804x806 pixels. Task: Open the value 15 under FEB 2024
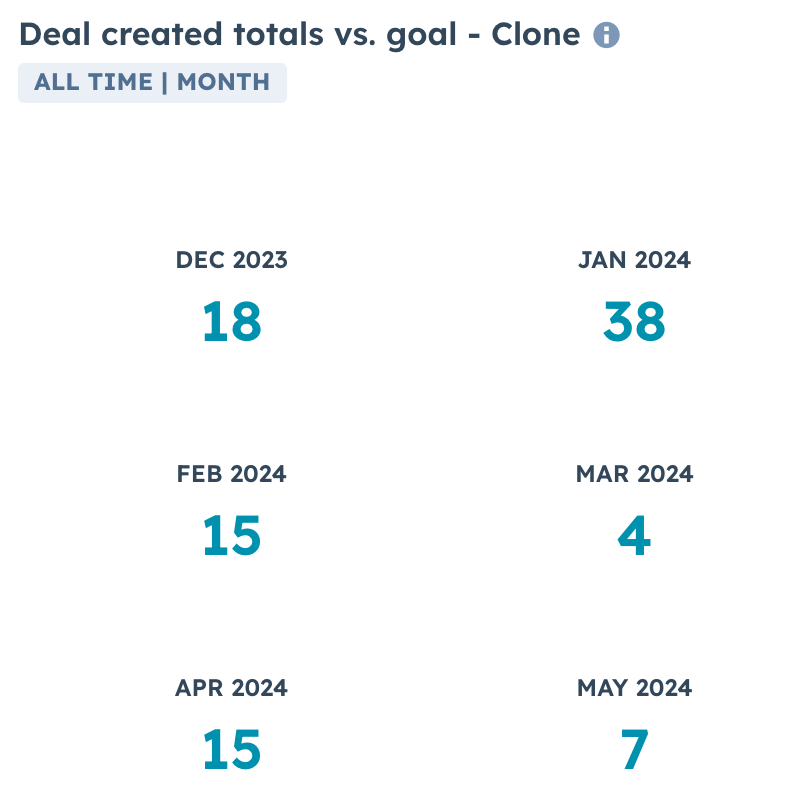tap(231, 537)
